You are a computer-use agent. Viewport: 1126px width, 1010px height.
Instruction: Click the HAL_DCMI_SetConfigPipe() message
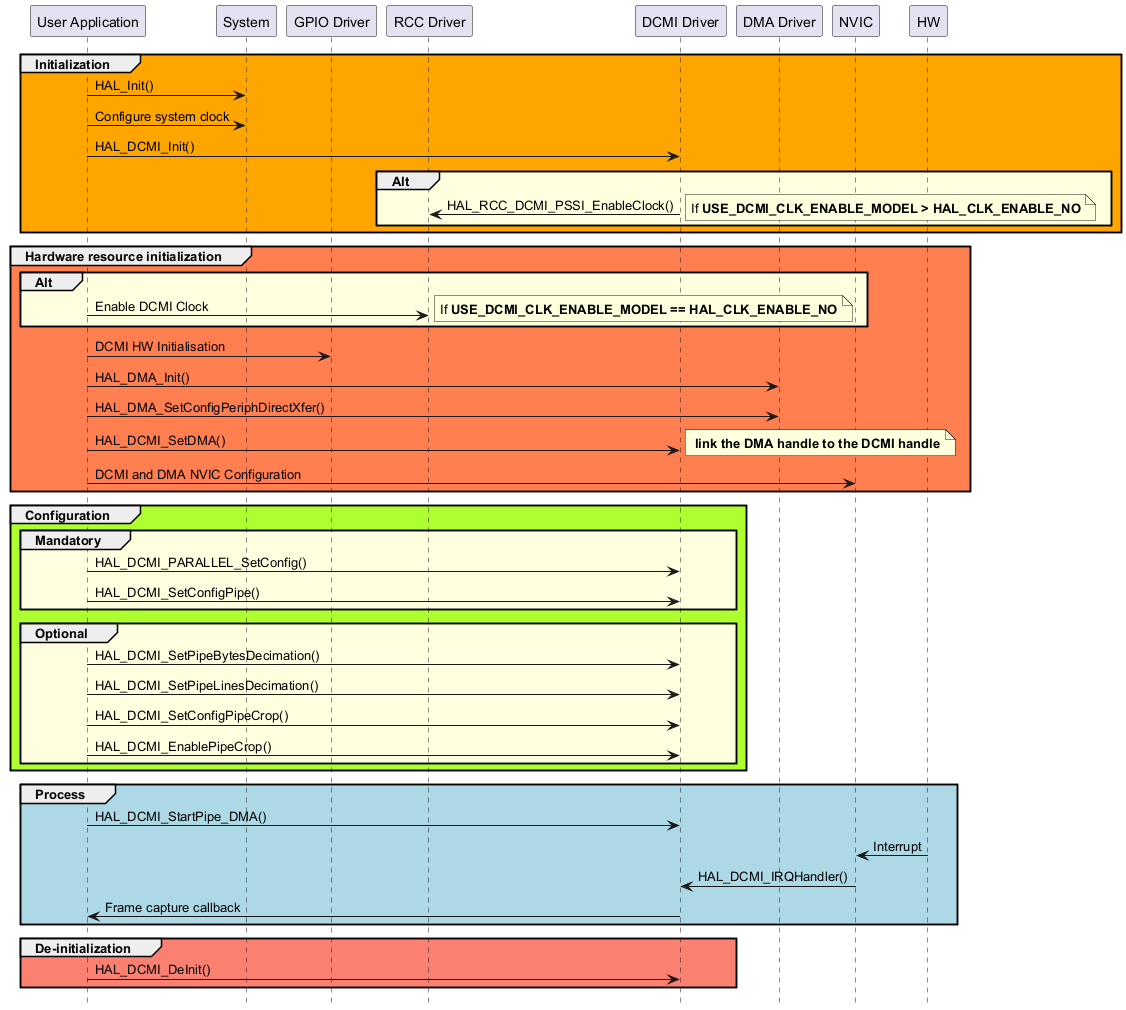(177, 593)
